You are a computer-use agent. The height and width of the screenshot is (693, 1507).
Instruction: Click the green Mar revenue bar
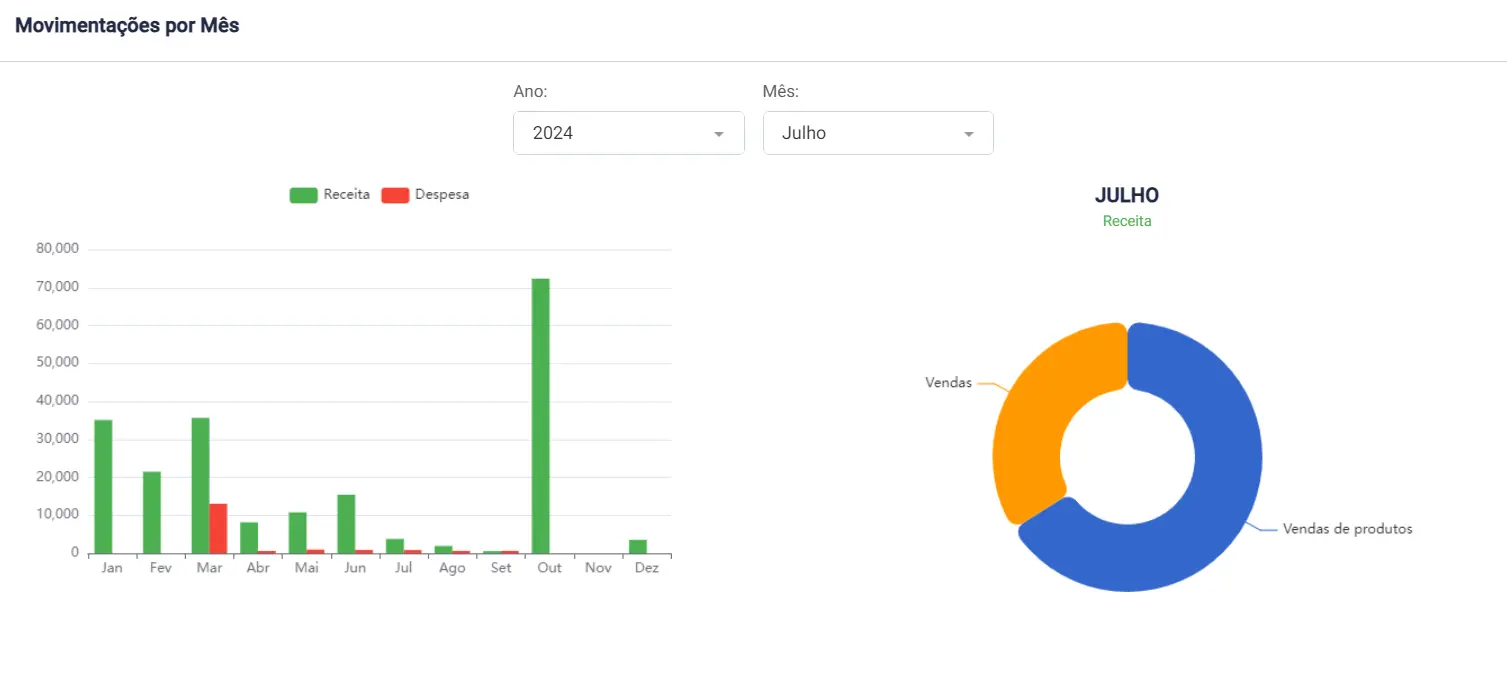(200, 486)
